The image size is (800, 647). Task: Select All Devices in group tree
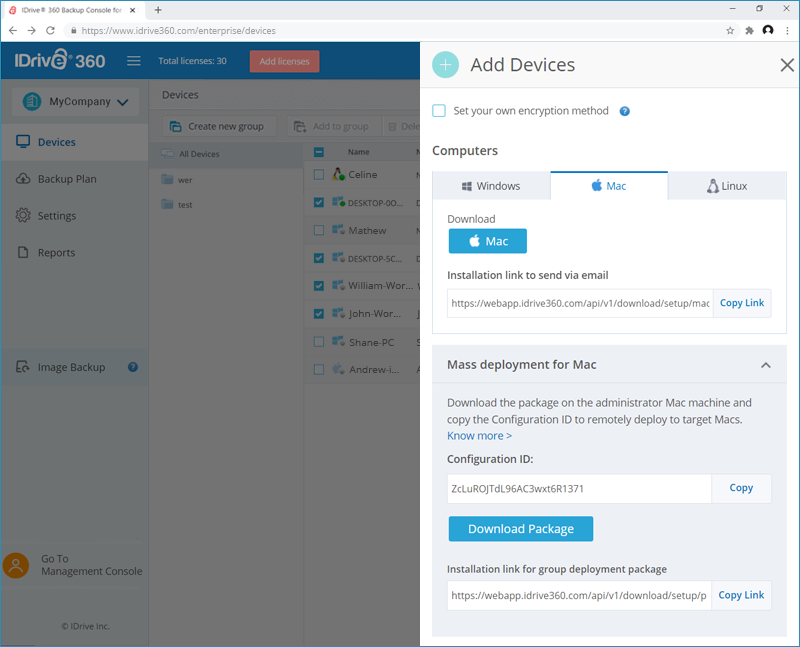click(226, 154)
